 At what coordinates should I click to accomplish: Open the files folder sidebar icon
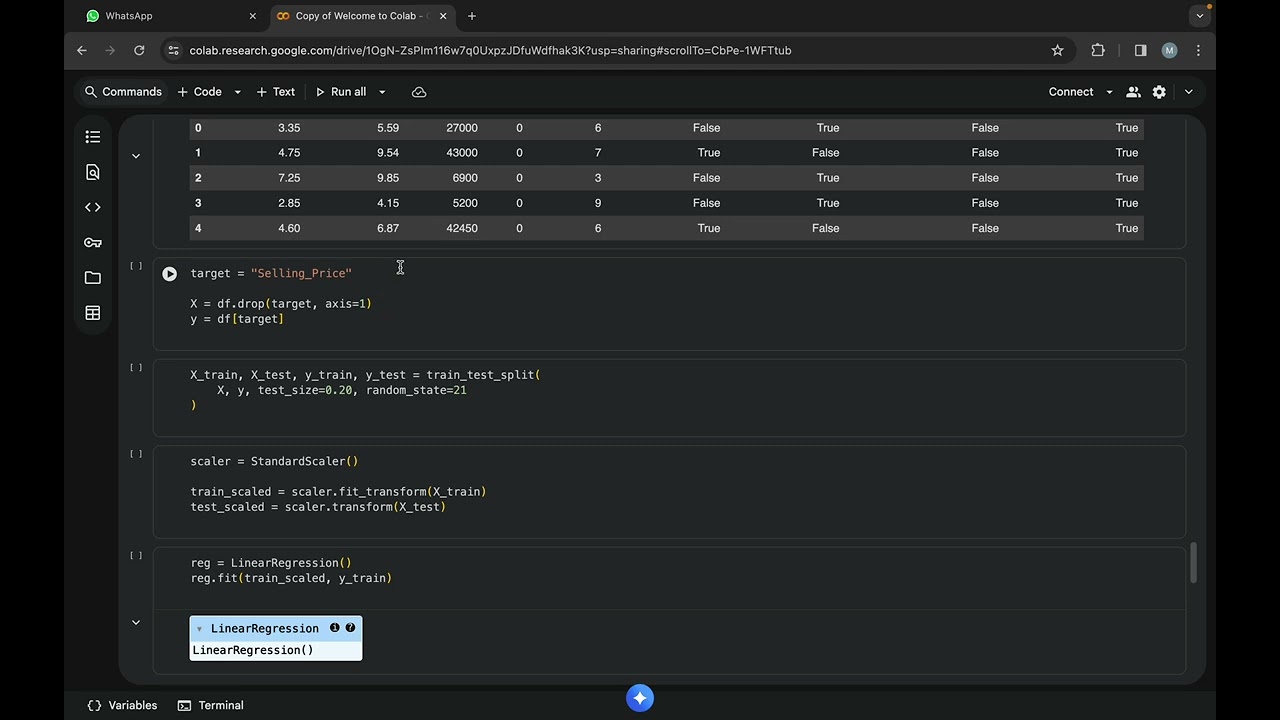(93, 278)
